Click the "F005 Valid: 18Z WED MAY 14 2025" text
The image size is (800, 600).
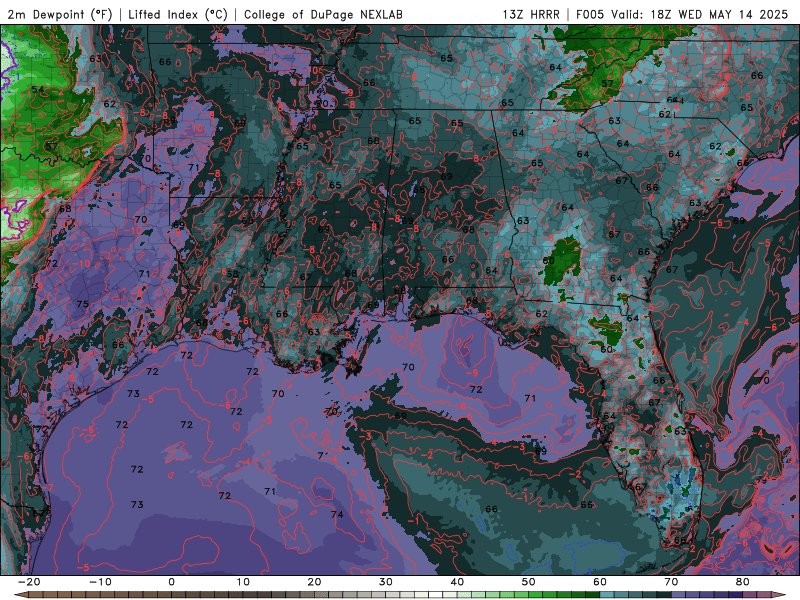click(682, 14)
